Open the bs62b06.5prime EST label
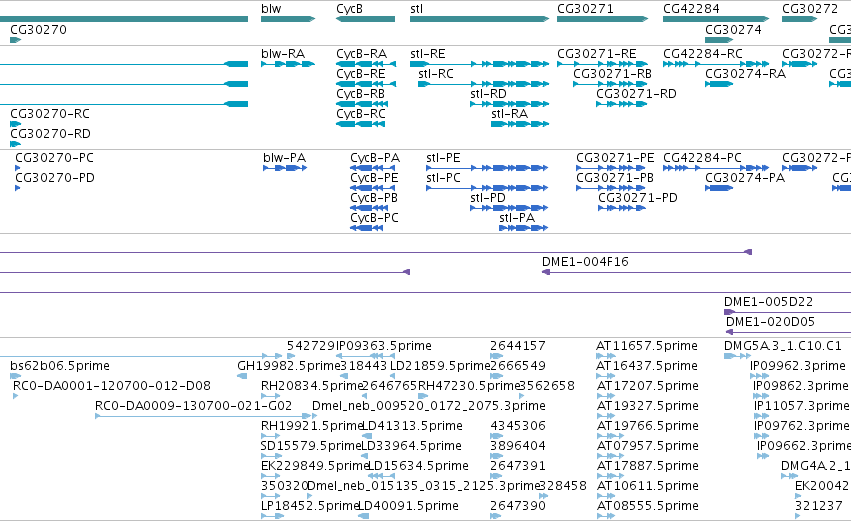 coord(60,366)
